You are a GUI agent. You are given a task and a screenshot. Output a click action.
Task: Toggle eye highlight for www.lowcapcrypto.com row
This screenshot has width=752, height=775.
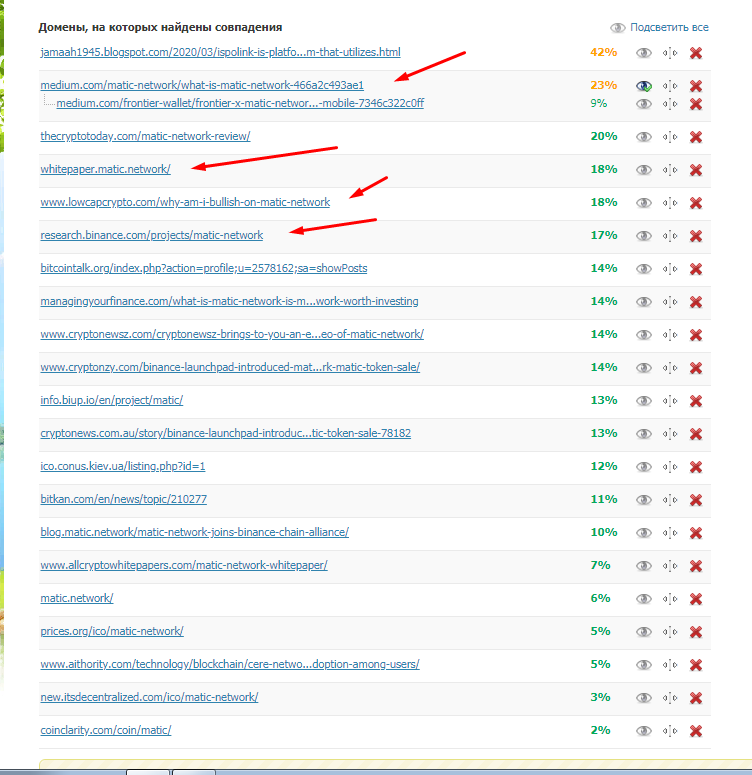click(643, 203)
